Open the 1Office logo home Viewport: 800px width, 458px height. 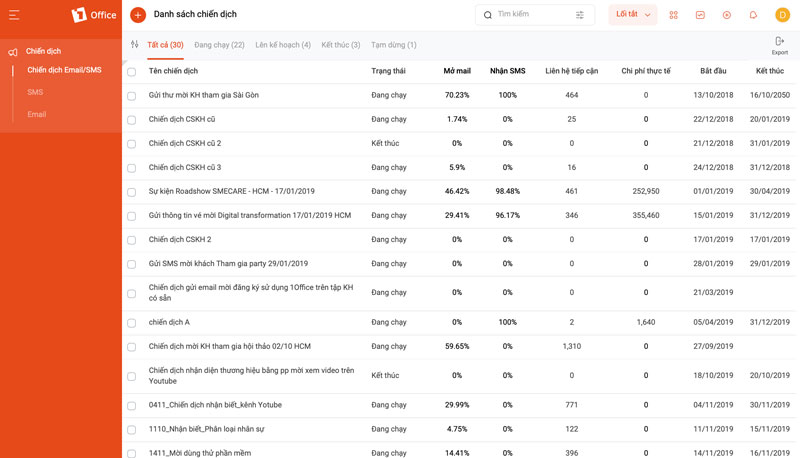pyautogui.click(x=94, y=15)
